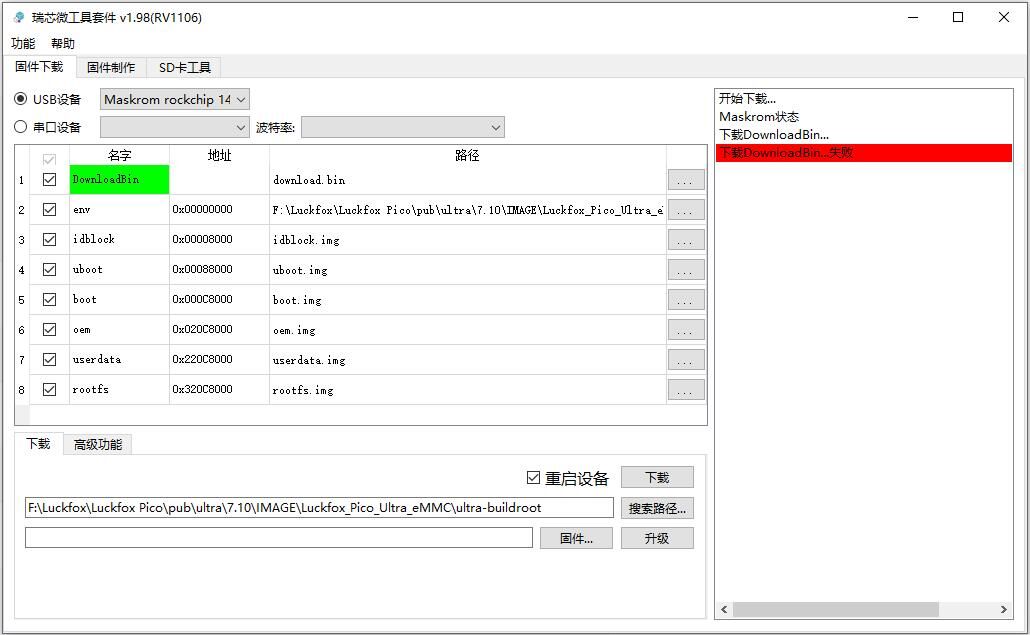The height and width of the screenshot is (635, 1030).
Task: Click the empty firmware path input field
Action: pyautogui.click(x=278, y=538)
